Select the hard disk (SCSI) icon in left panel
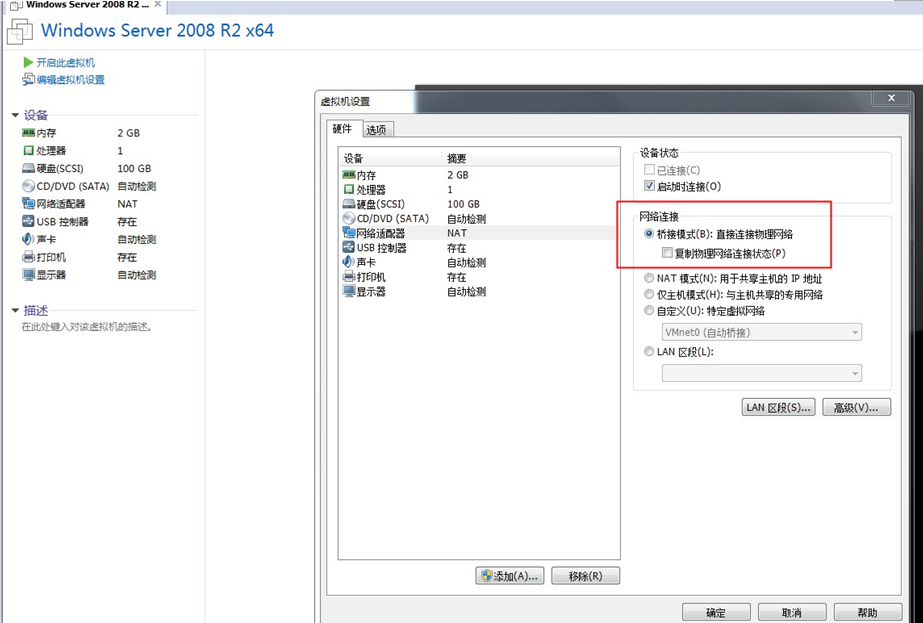The width and height of the screenshot is (923, 623). (28, 168)
